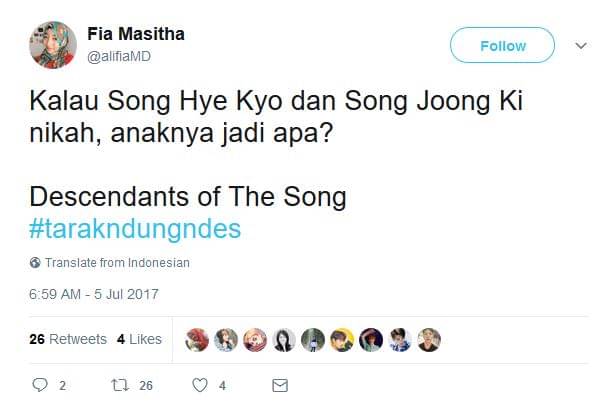
Task: Open the red-haired first liker avatar
Action: (198, 340)
